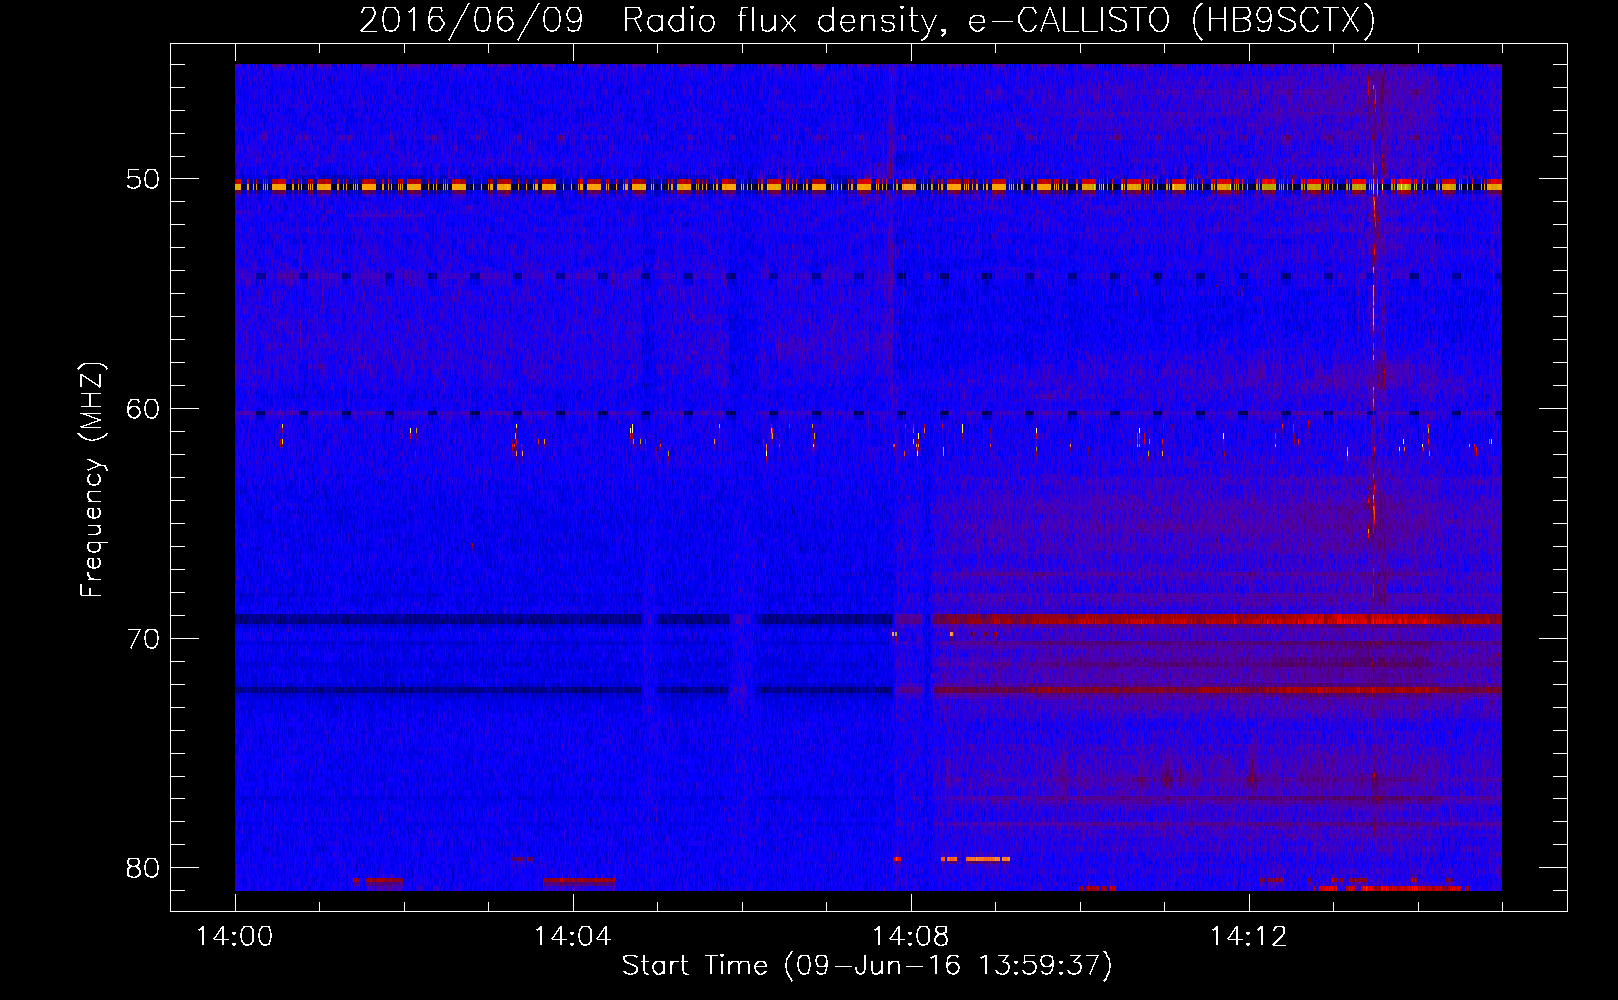The height and width of the screenshot is (1000, 1618).
Task: Click the '80' frequency tick label
Action: tap(143, 868)
